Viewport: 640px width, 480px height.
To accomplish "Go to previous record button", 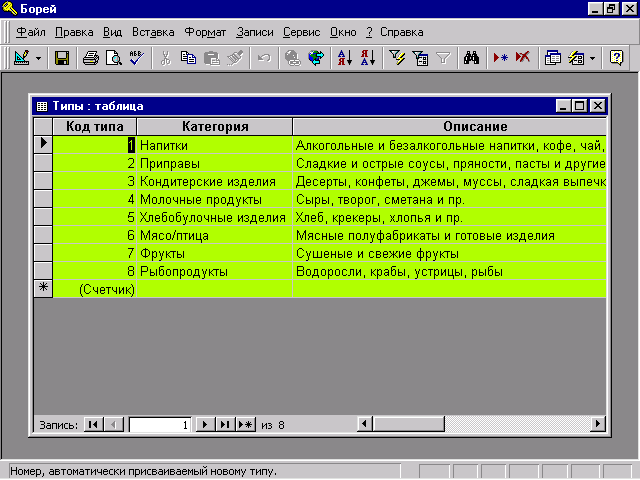I will tap(114, 424).
